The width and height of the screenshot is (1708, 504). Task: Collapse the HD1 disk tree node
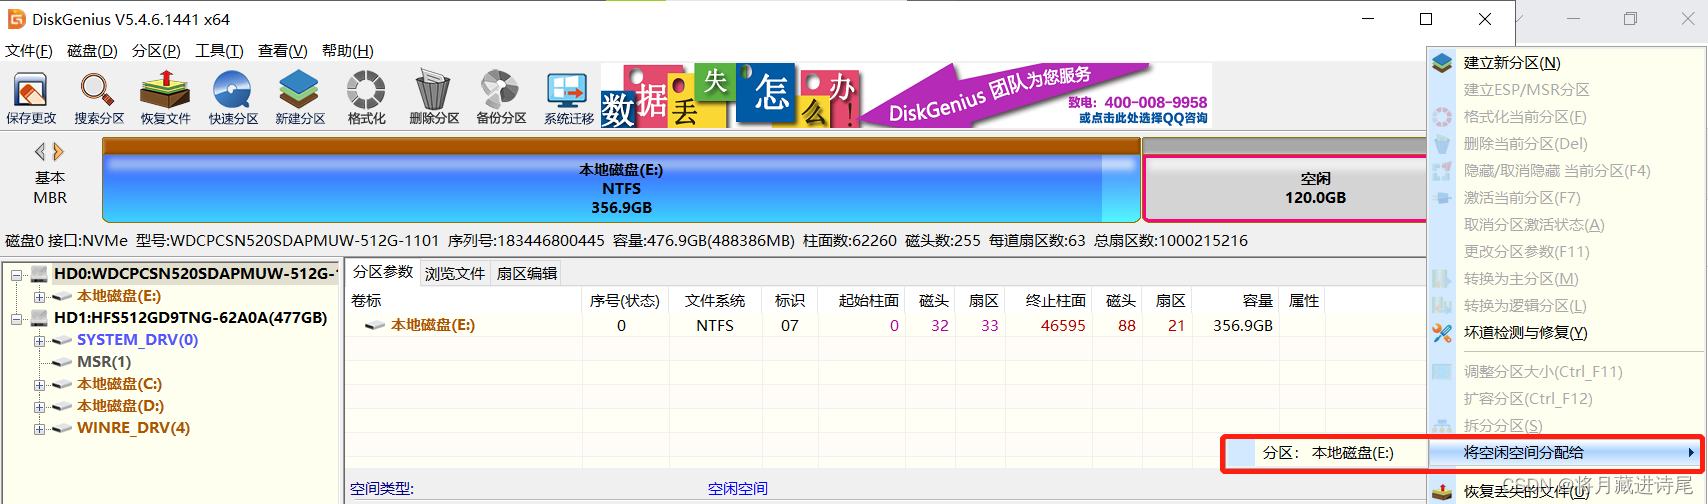point(17,318)
